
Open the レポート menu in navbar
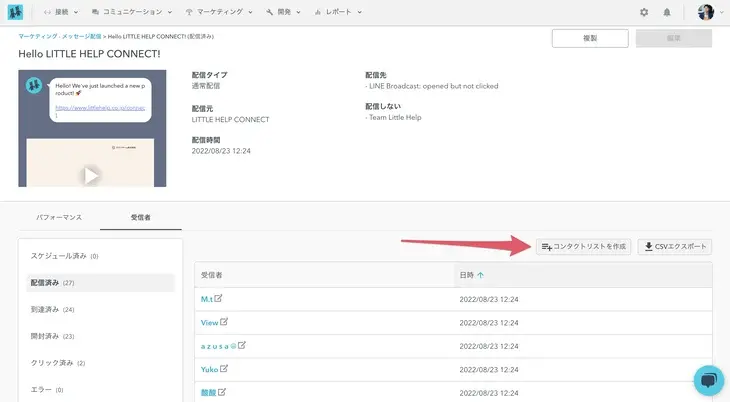tap(339, 13)
